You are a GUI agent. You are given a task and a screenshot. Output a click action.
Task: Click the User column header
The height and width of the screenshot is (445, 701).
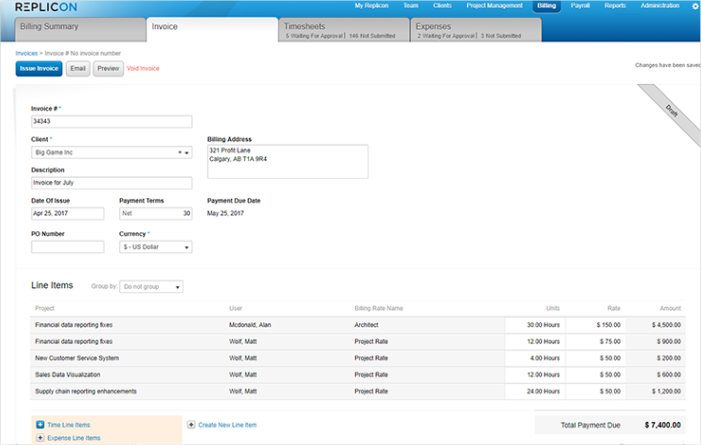pos(236,308)
